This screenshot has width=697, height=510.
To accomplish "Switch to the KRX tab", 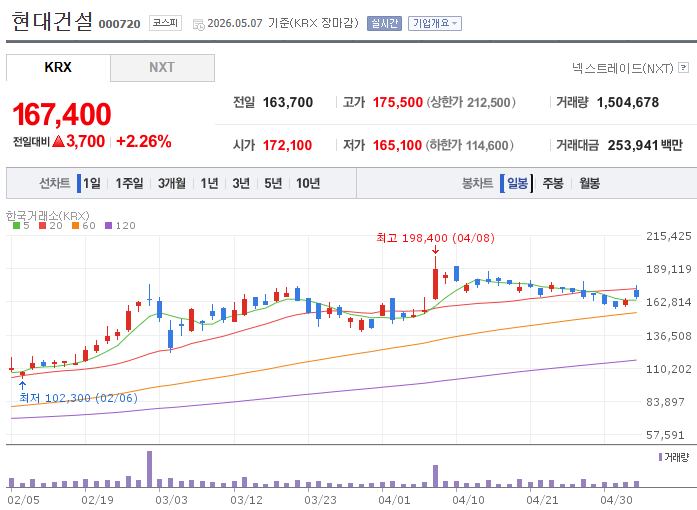I will [58, 68].
